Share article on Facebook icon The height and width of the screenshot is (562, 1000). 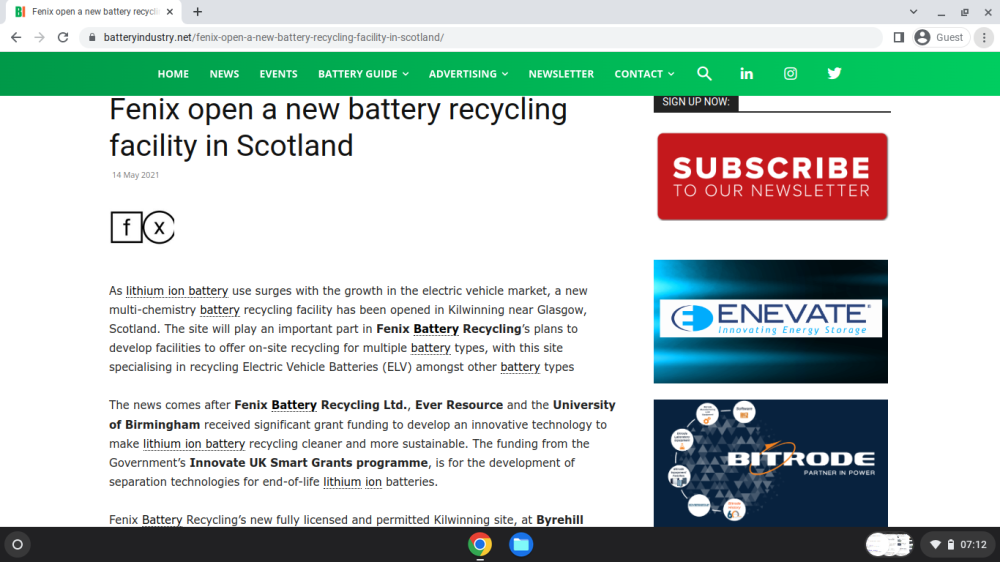(x=126, y=227)
